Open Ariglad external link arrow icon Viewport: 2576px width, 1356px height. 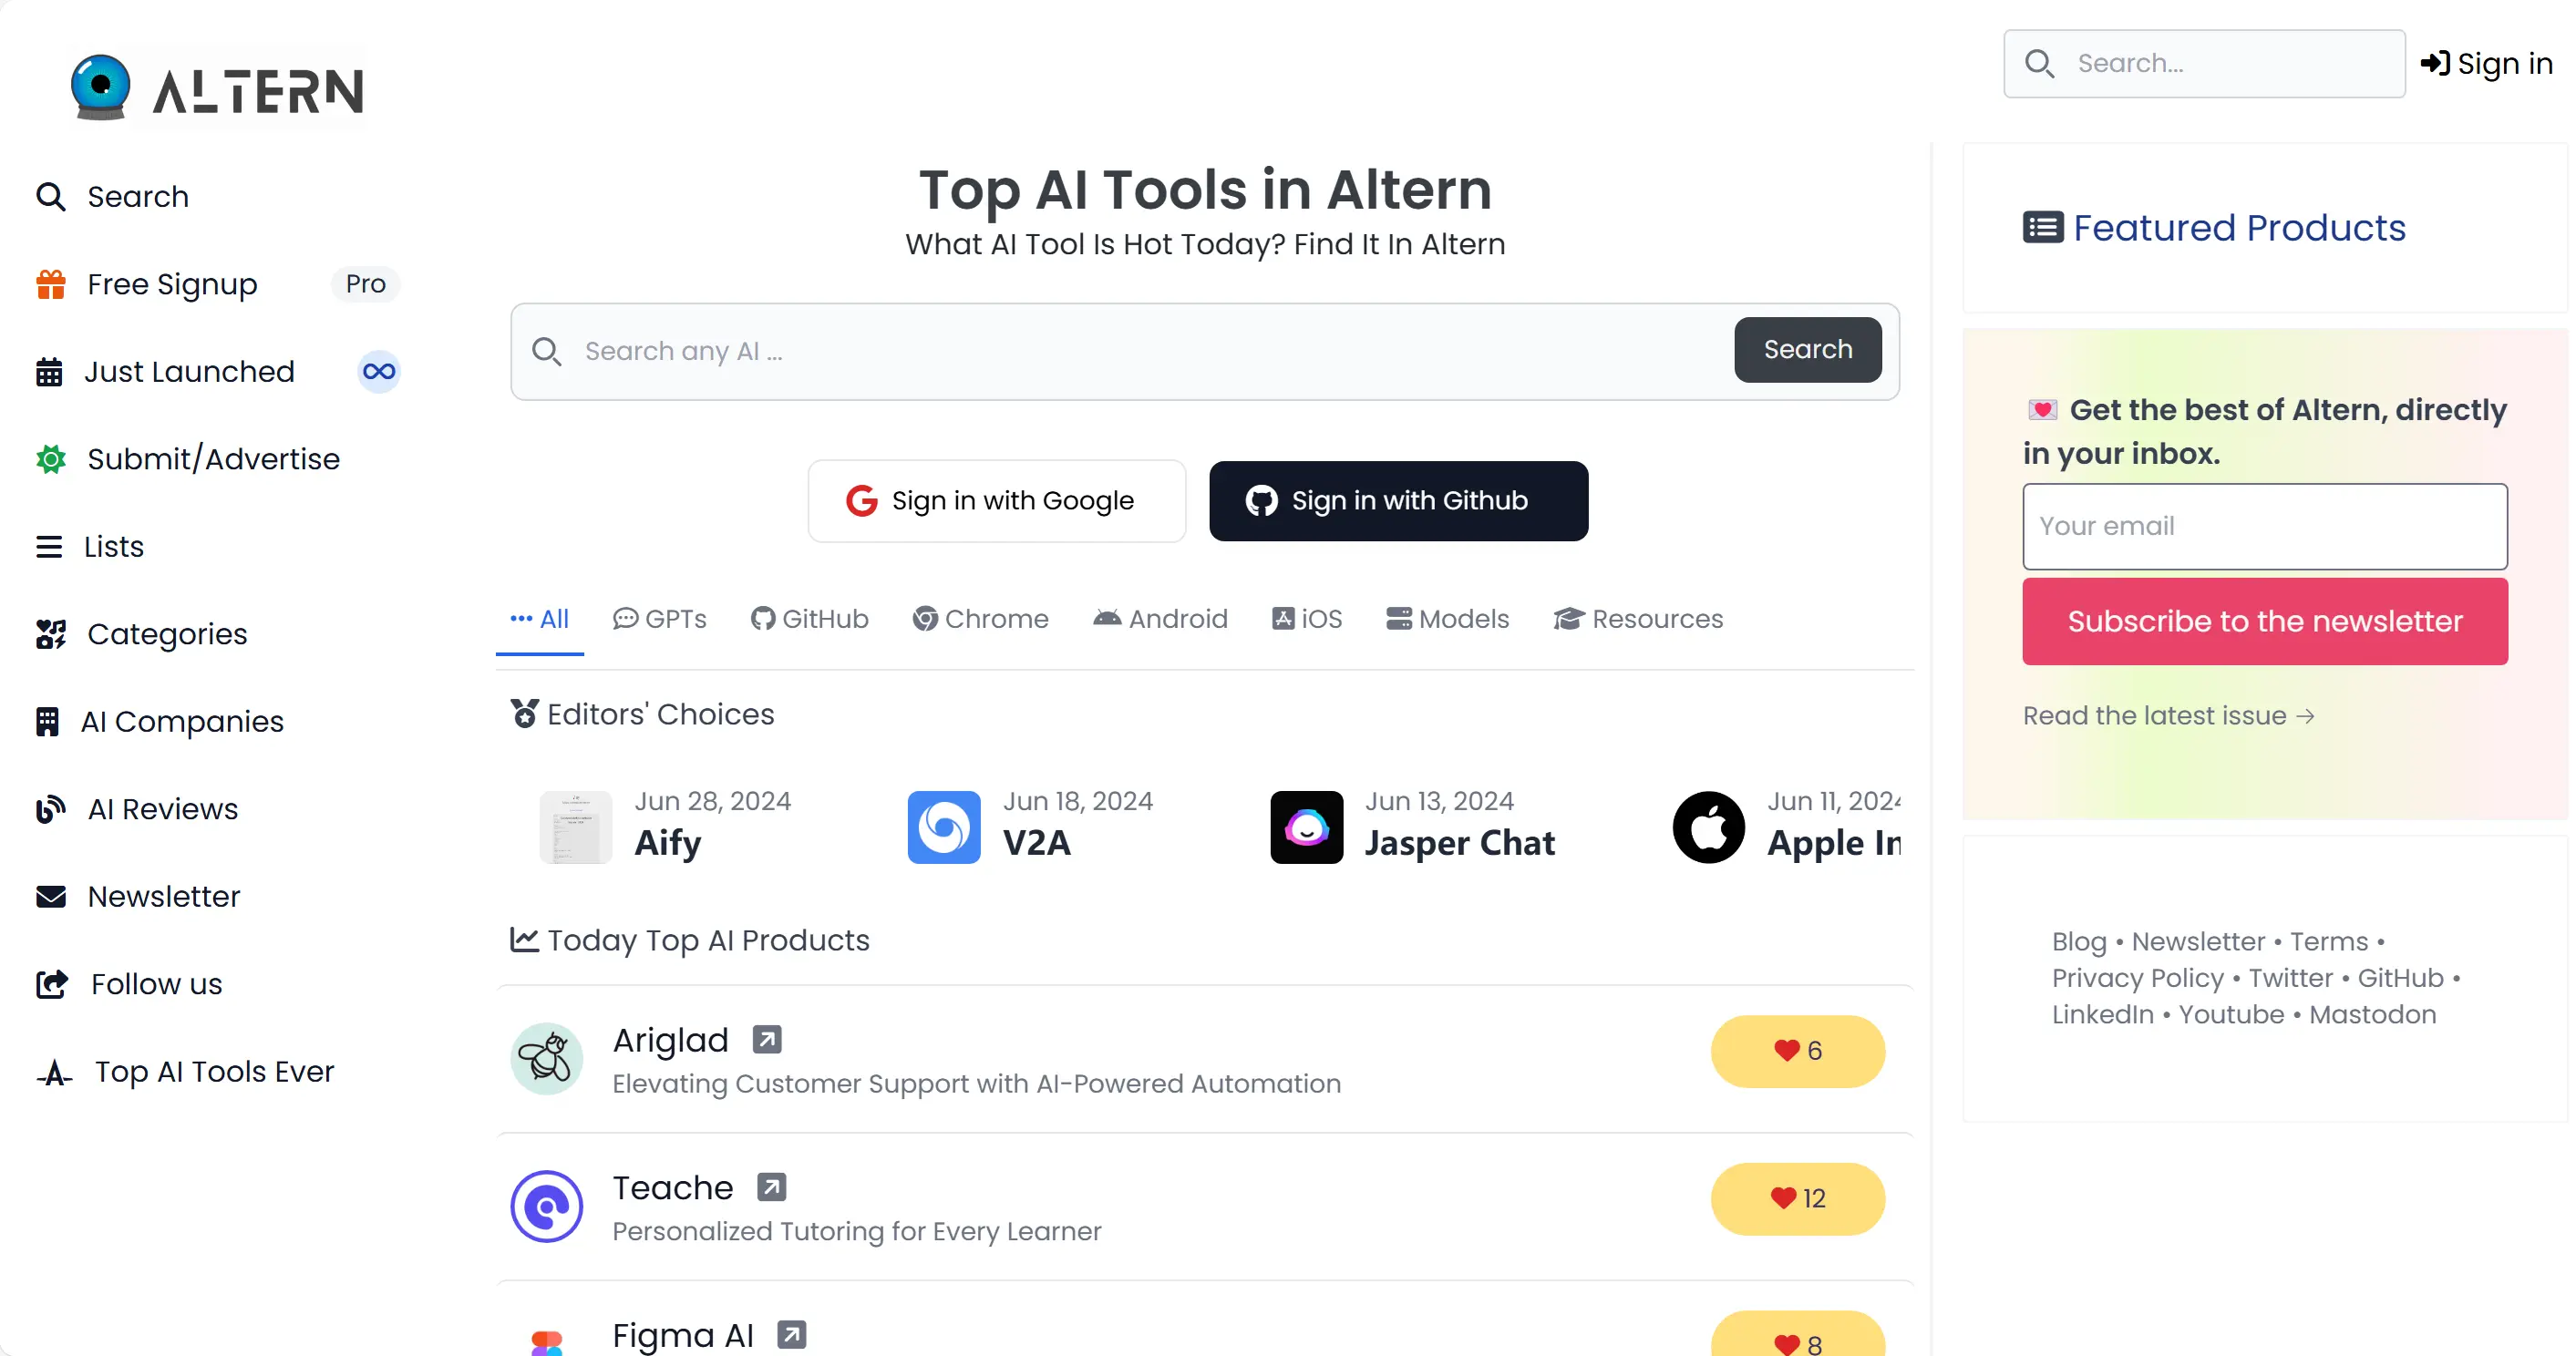coord(767,1040)
